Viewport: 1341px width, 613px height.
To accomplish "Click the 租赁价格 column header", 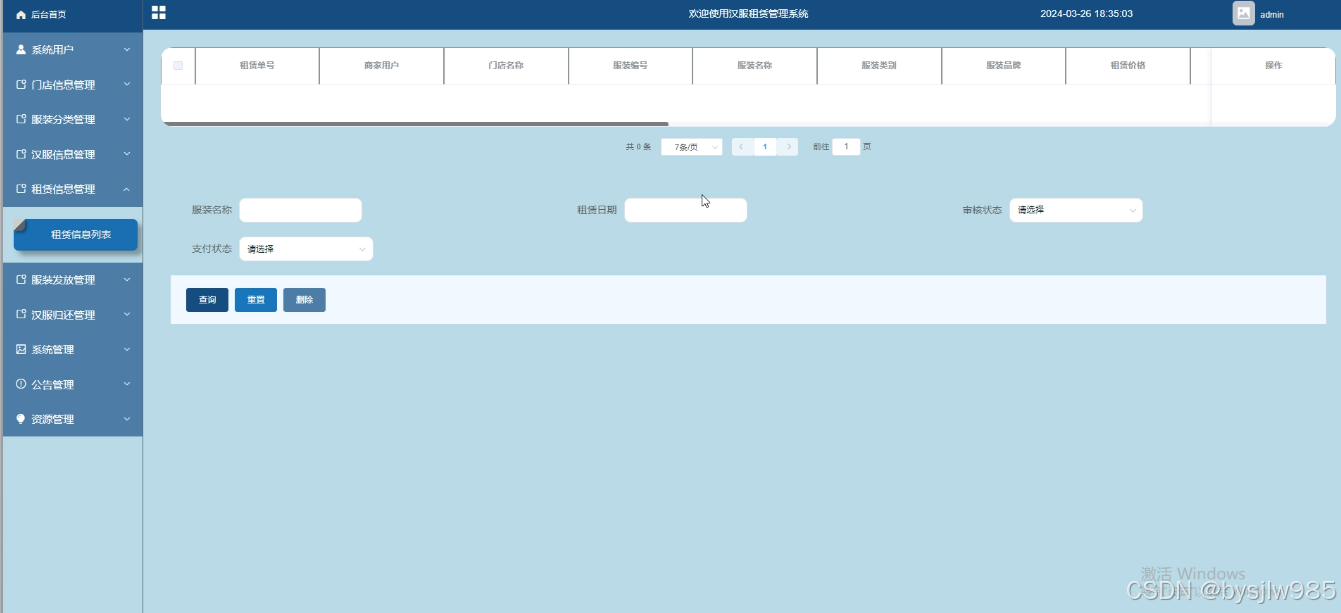I will click(1128, 65).
